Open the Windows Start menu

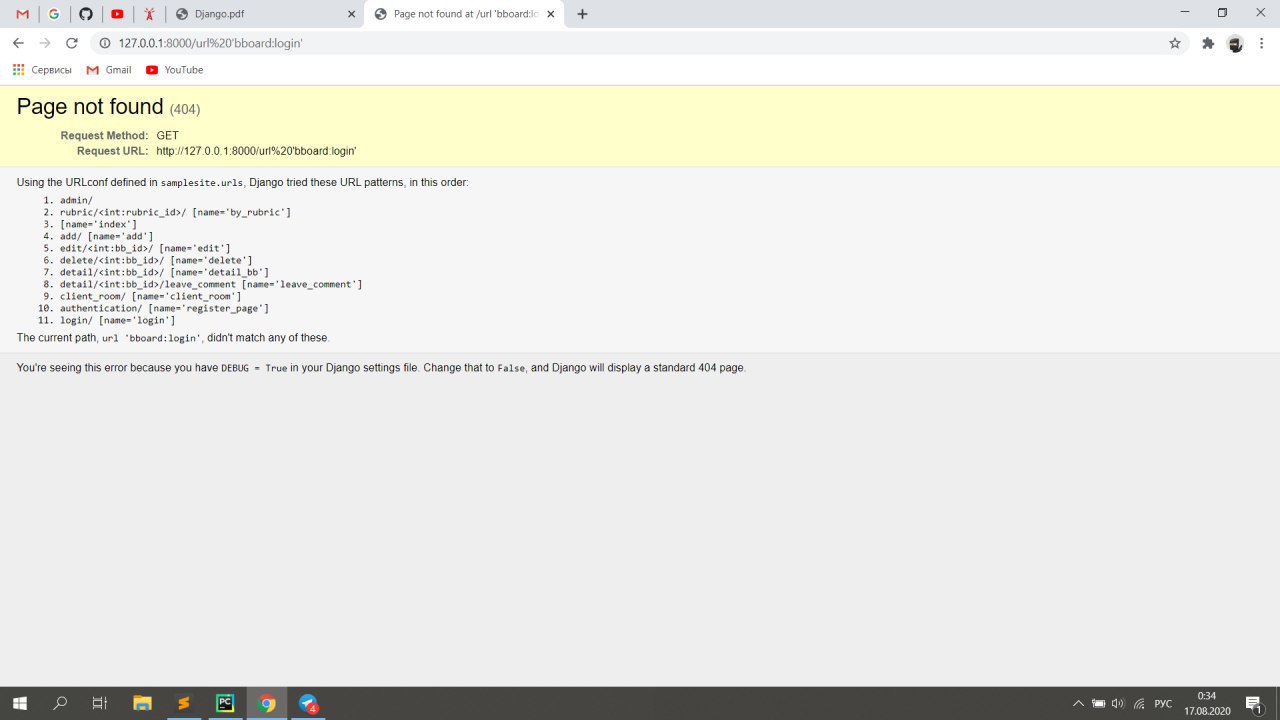pyautogui.click(x=20, y=703)
